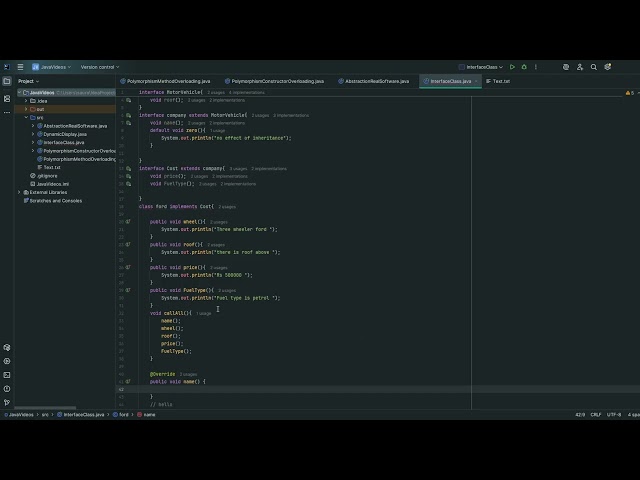640x480 pixels.
Task: Open the InterfaceClass run configuration dropdown
Action: (x=481, y=67)
